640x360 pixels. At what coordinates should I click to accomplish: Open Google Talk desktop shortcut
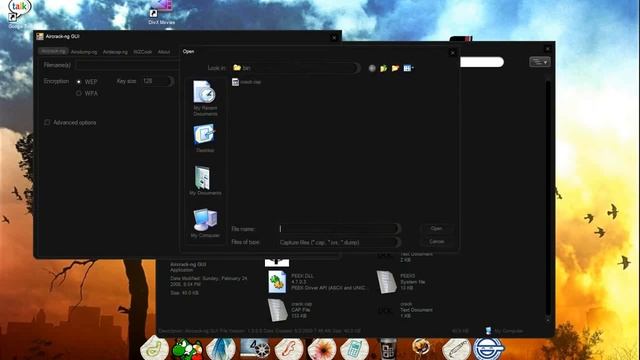[x=19, y=13]
